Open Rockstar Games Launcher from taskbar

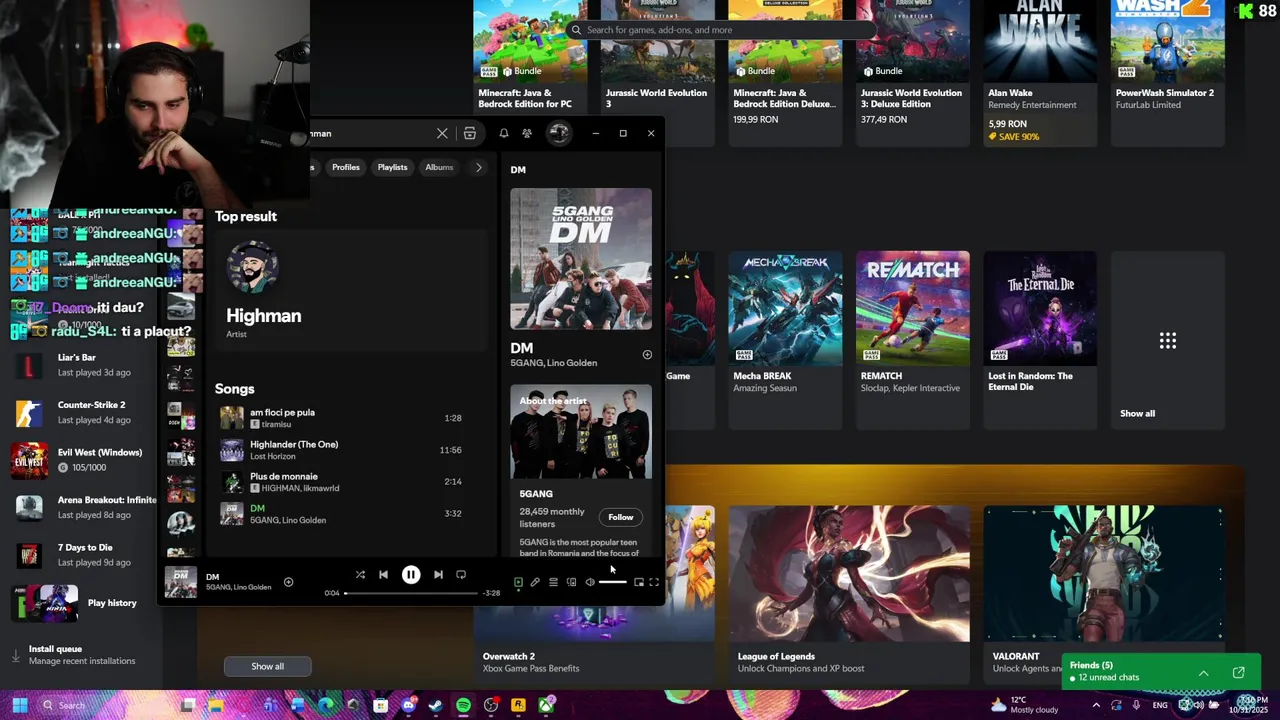click(518, 705)
